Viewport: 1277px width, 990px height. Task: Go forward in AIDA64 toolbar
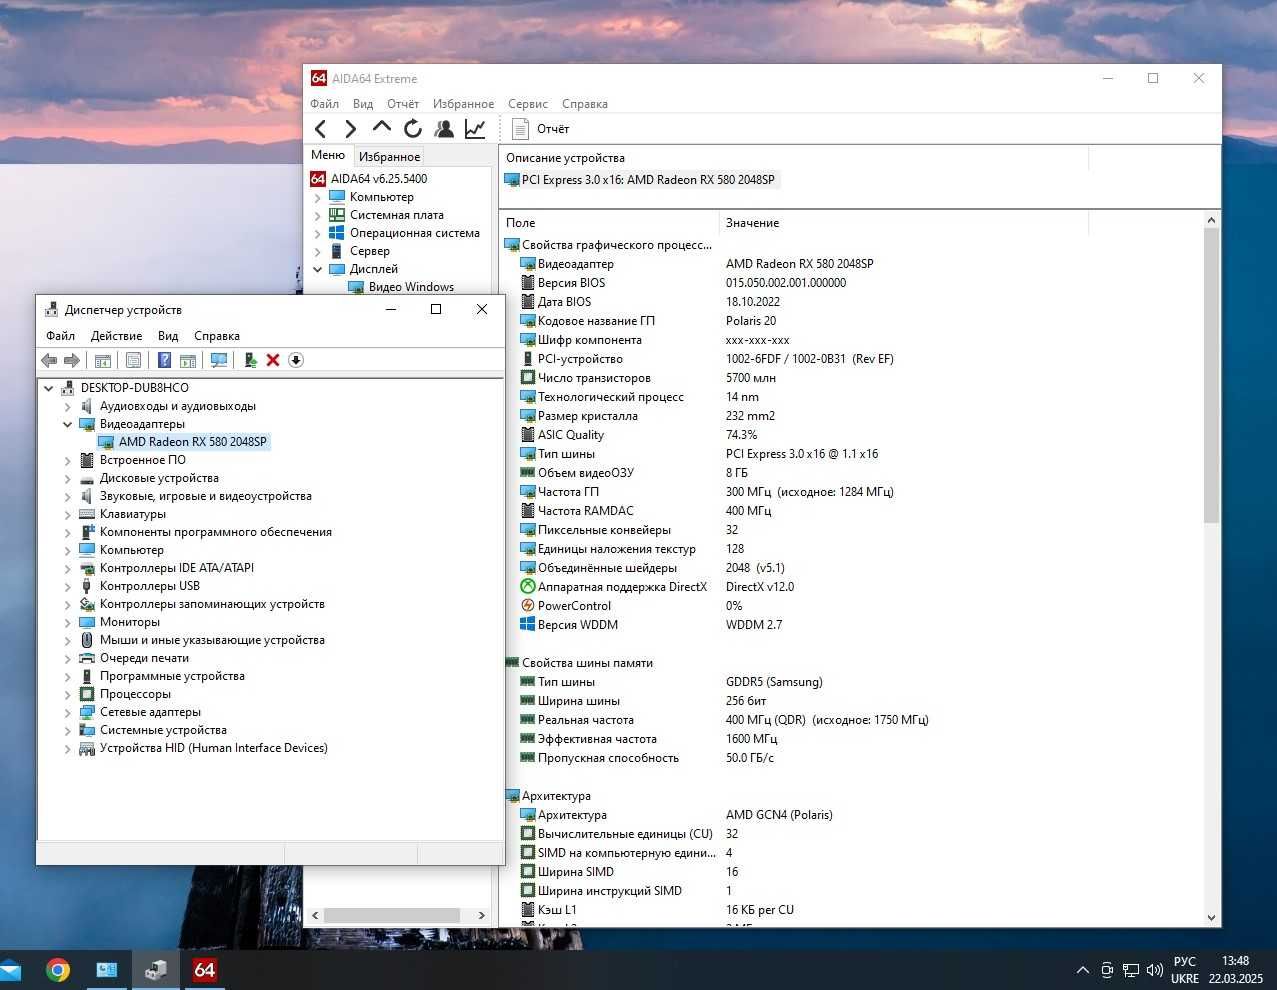[x=350, y=129]
